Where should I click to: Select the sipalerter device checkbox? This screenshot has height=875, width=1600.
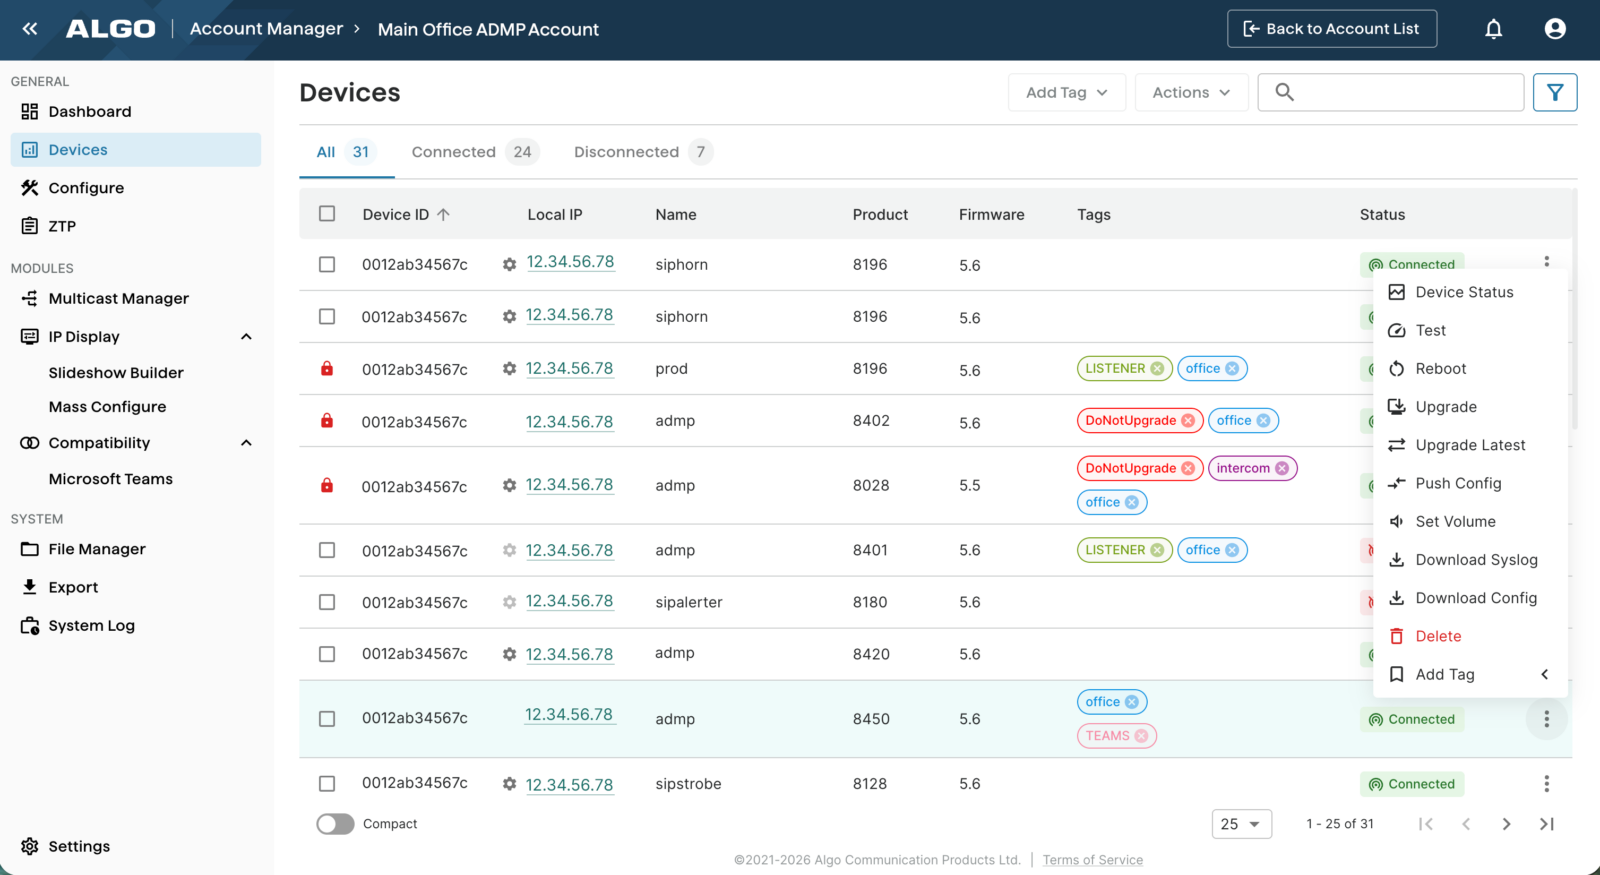coord(327,602)
